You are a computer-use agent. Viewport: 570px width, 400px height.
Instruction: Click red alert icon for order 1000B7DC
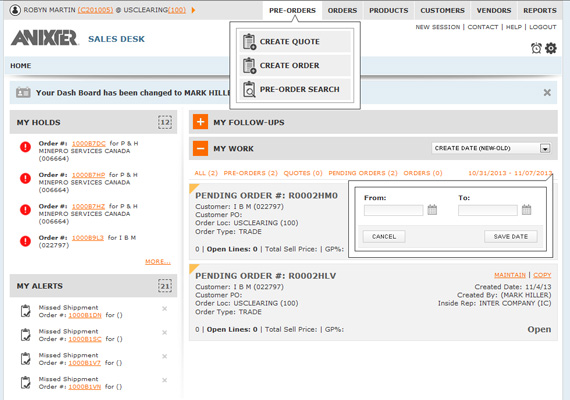click(x=25, y=147)
